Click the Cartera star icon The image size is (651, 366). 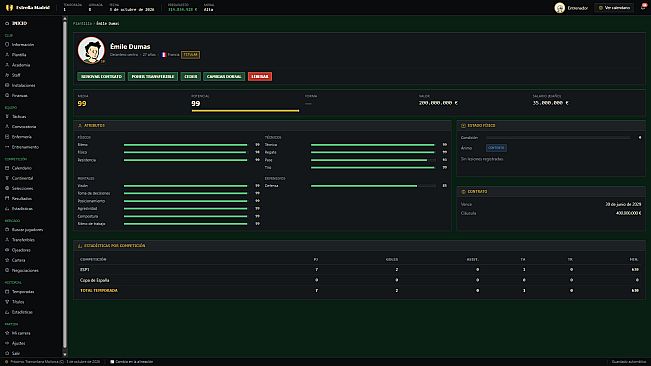[7, 260]
